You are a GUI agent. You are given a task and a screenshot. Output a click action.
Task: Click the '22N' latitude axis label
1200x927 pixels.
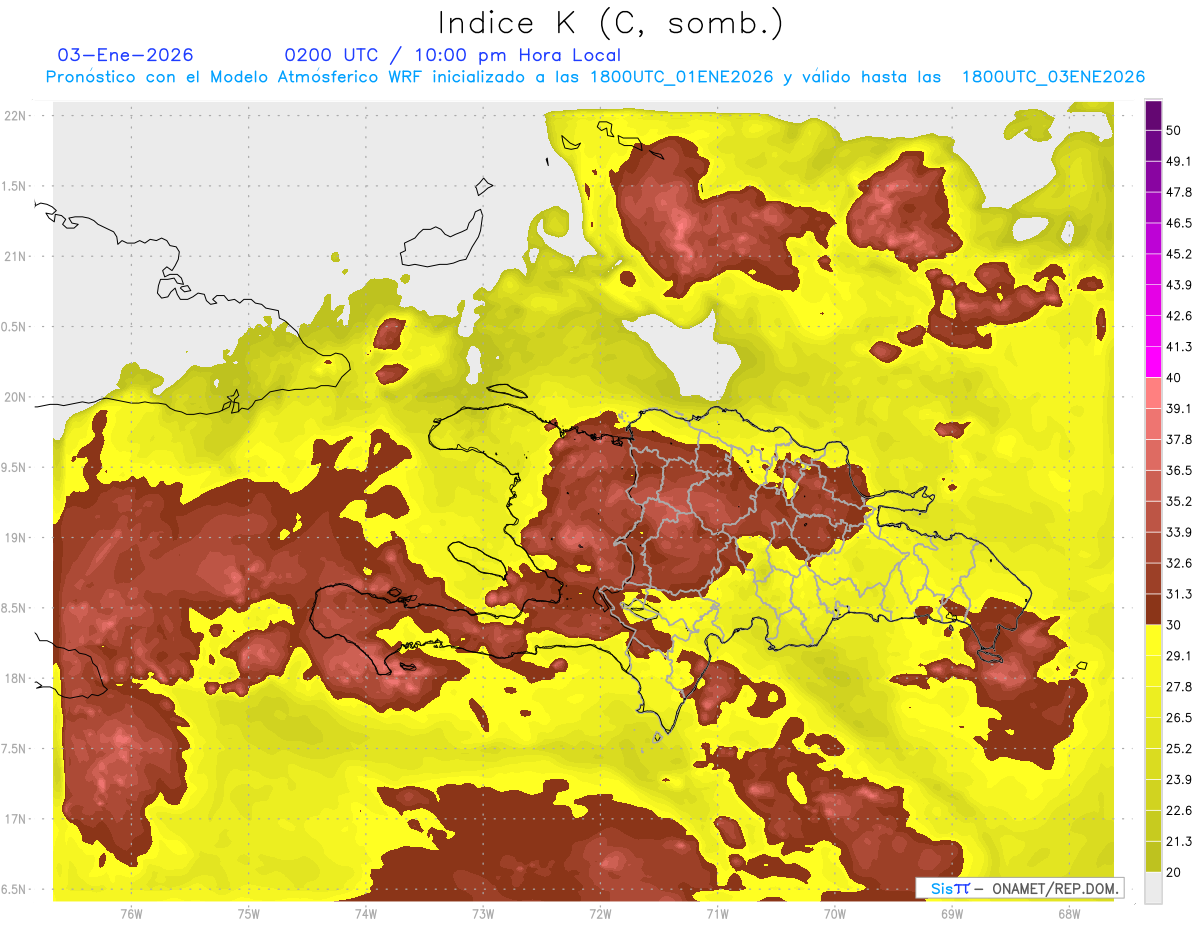(15, 116)
